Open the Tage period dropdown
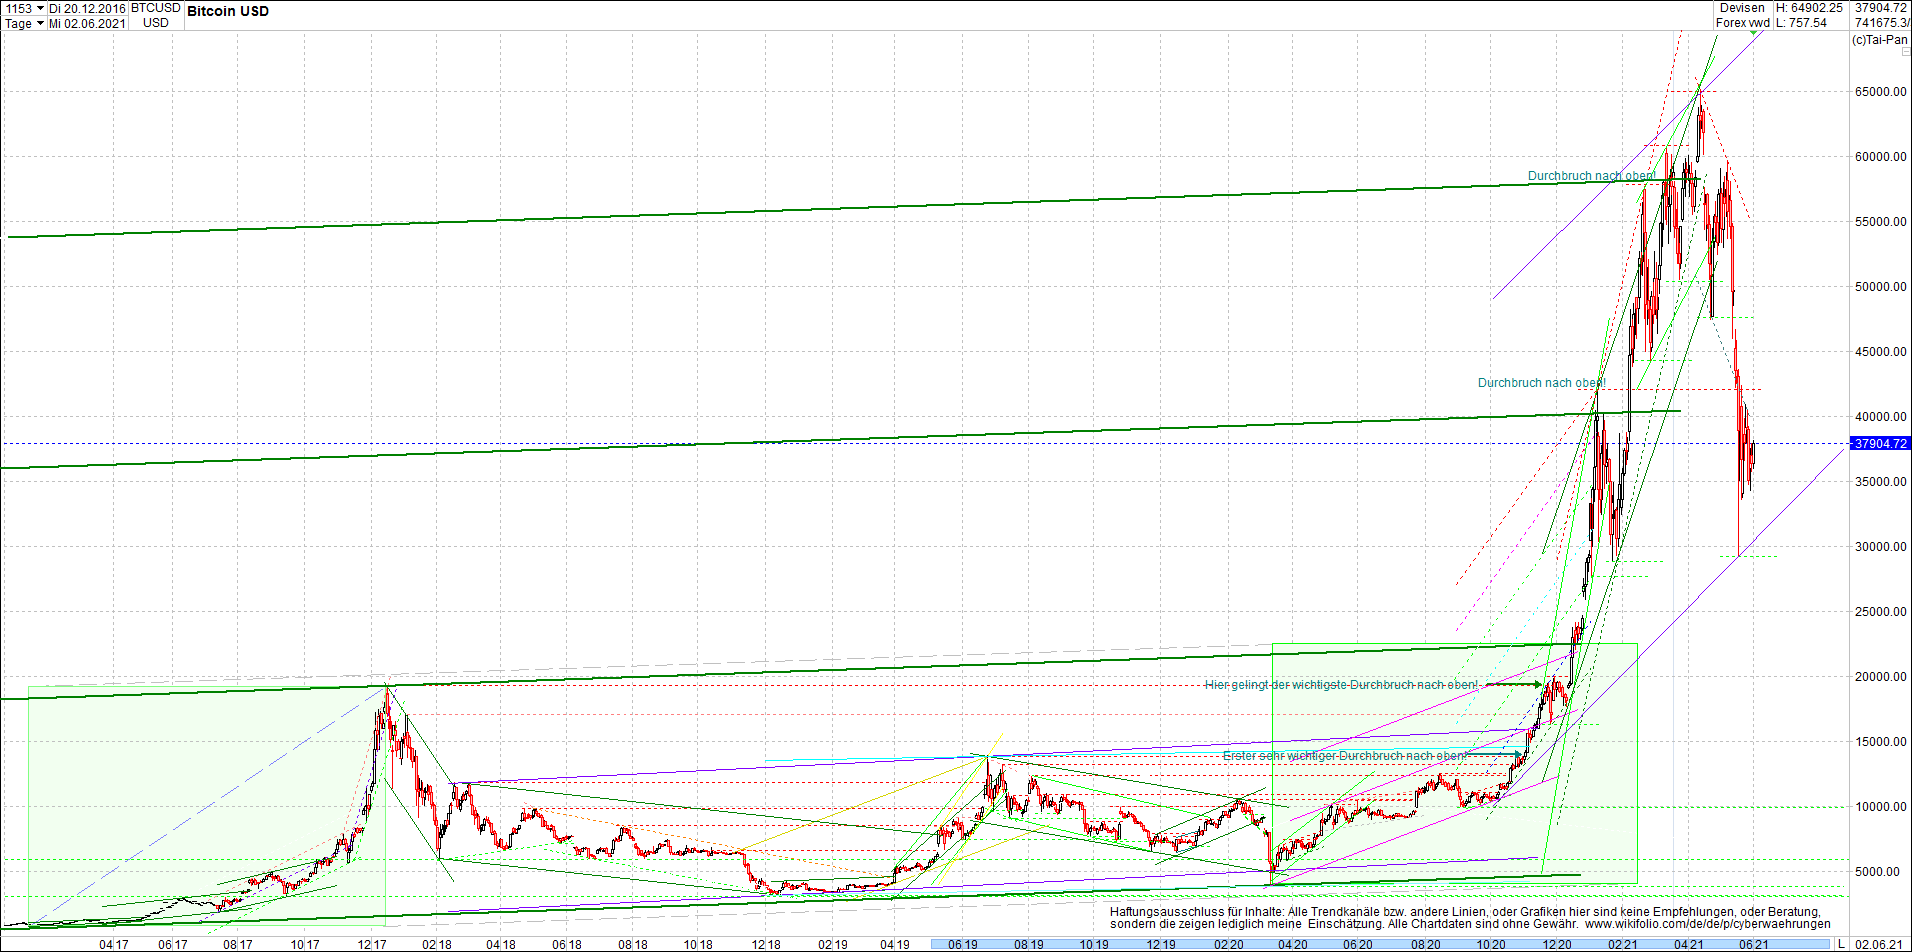 pyautogui.click(x=25, y=23)
